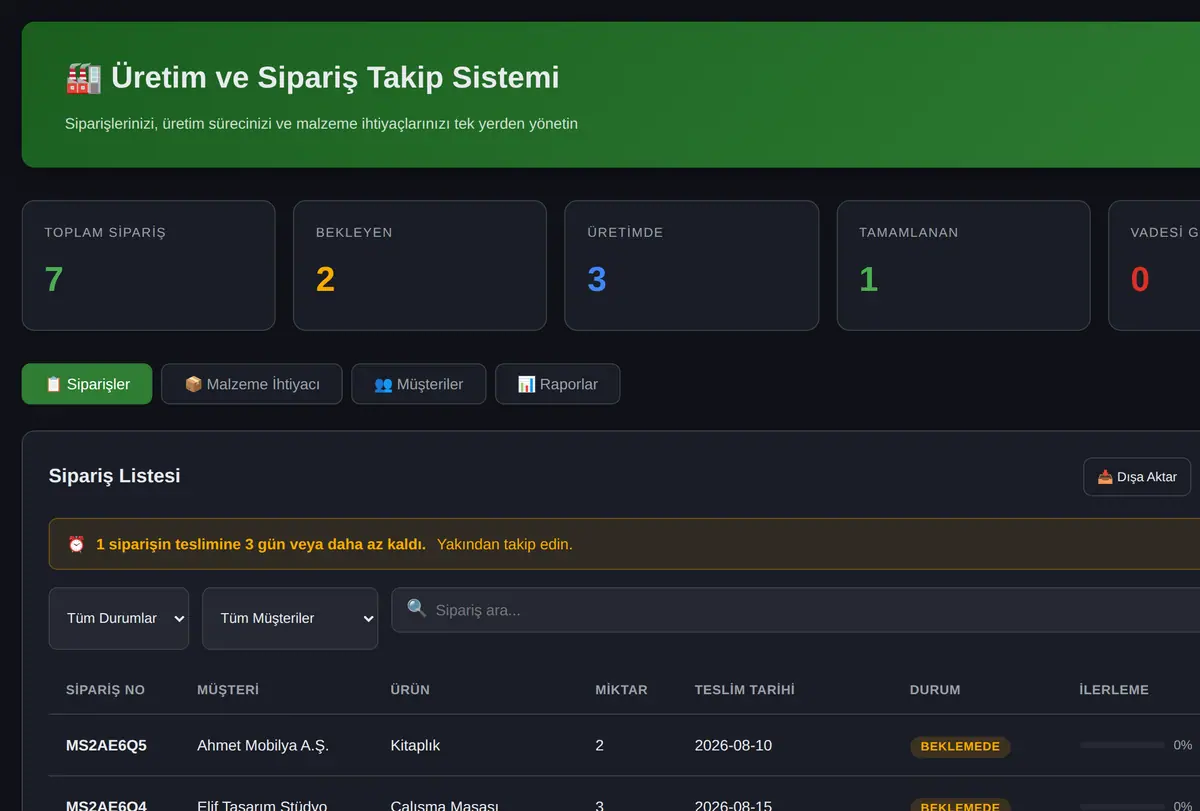Open the Siparişler tab
The image size is (1200, 811).
point(87,384)
